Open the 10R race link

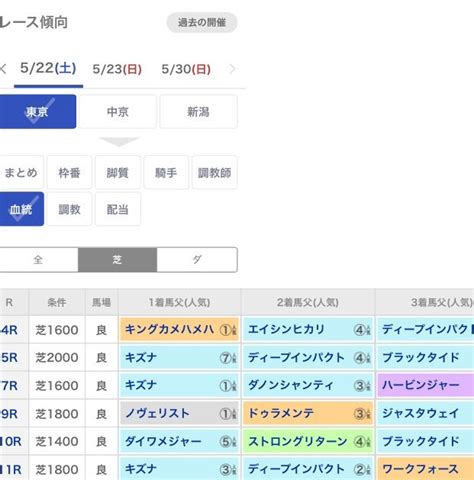pos(11,442)
